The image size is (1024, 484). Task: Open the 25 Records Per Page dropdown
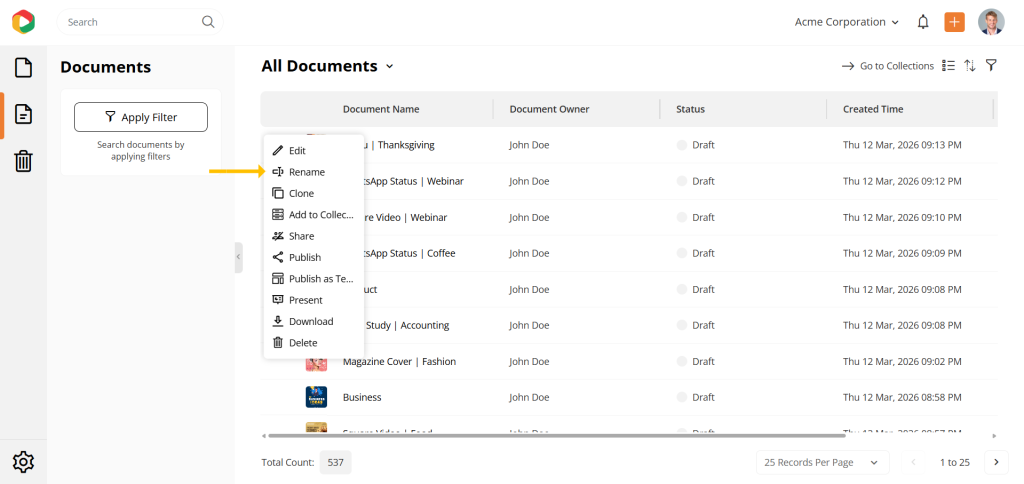(x=822, y=462)
